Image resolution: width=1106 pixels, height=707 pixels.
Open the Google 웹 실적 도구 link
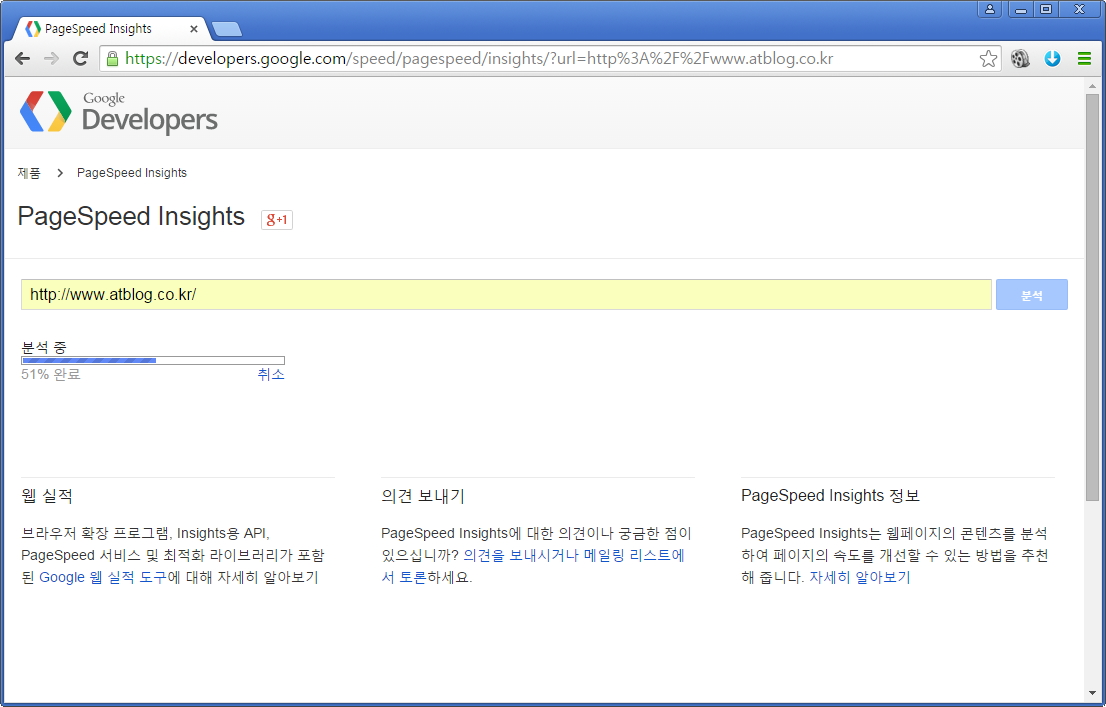[103, 577]
